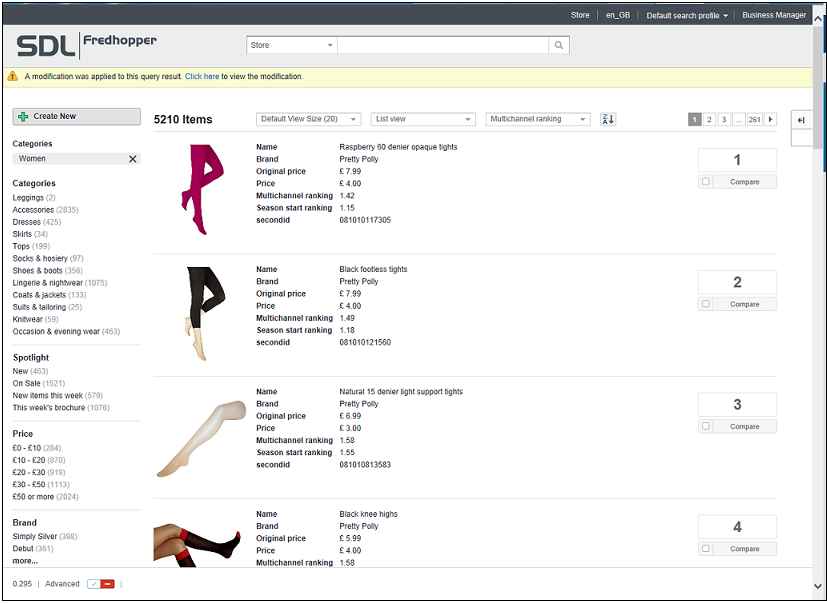
Task: Jump to last page 261
Action: point(755,119)
